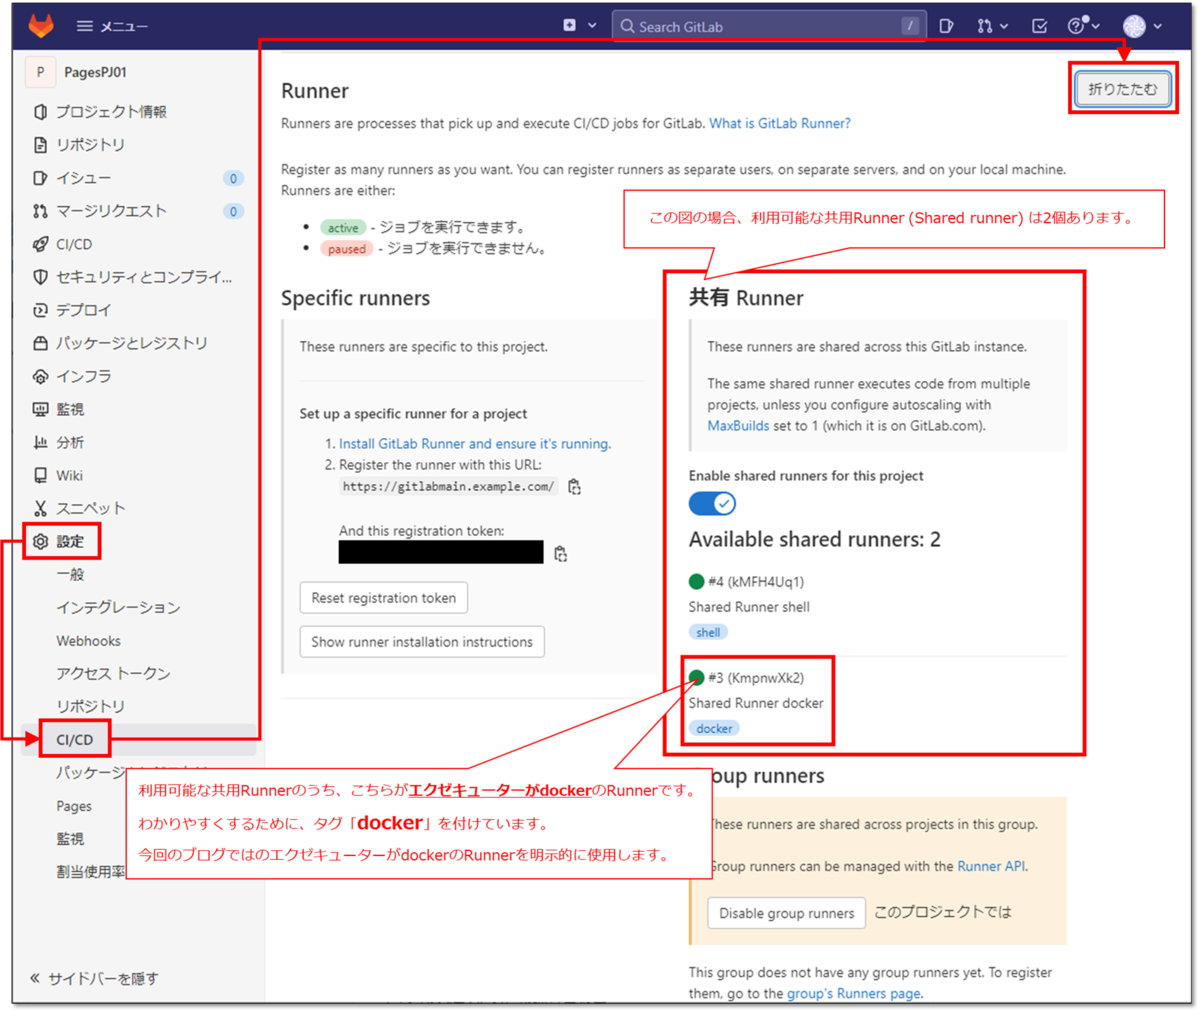The image size is (1200, 1012).
Task: Open PagesPJ01 project avatar
Action: [x=40, y=72]
